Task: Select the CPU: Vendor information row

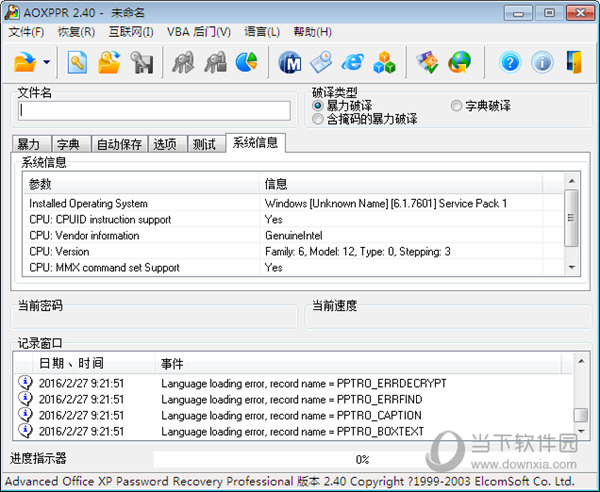Action: click(x=293, y=235)
